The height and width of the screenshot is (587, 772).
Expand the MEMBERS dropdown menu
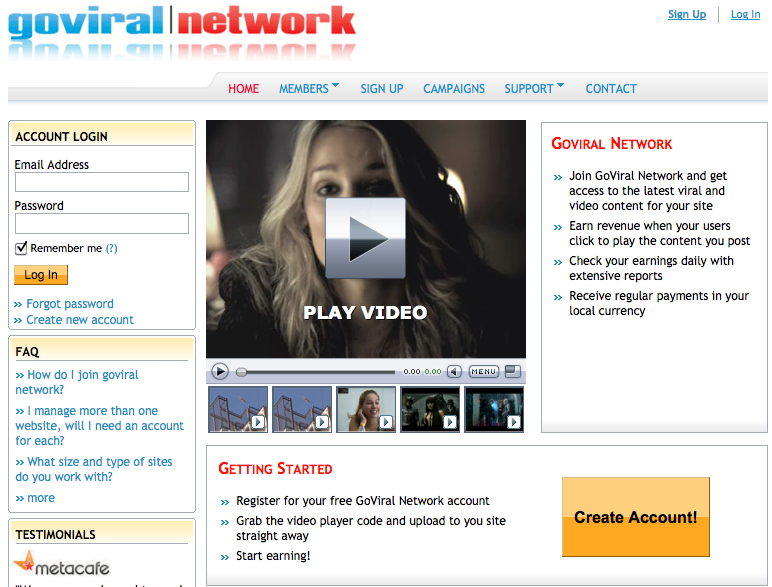(309, 89)
